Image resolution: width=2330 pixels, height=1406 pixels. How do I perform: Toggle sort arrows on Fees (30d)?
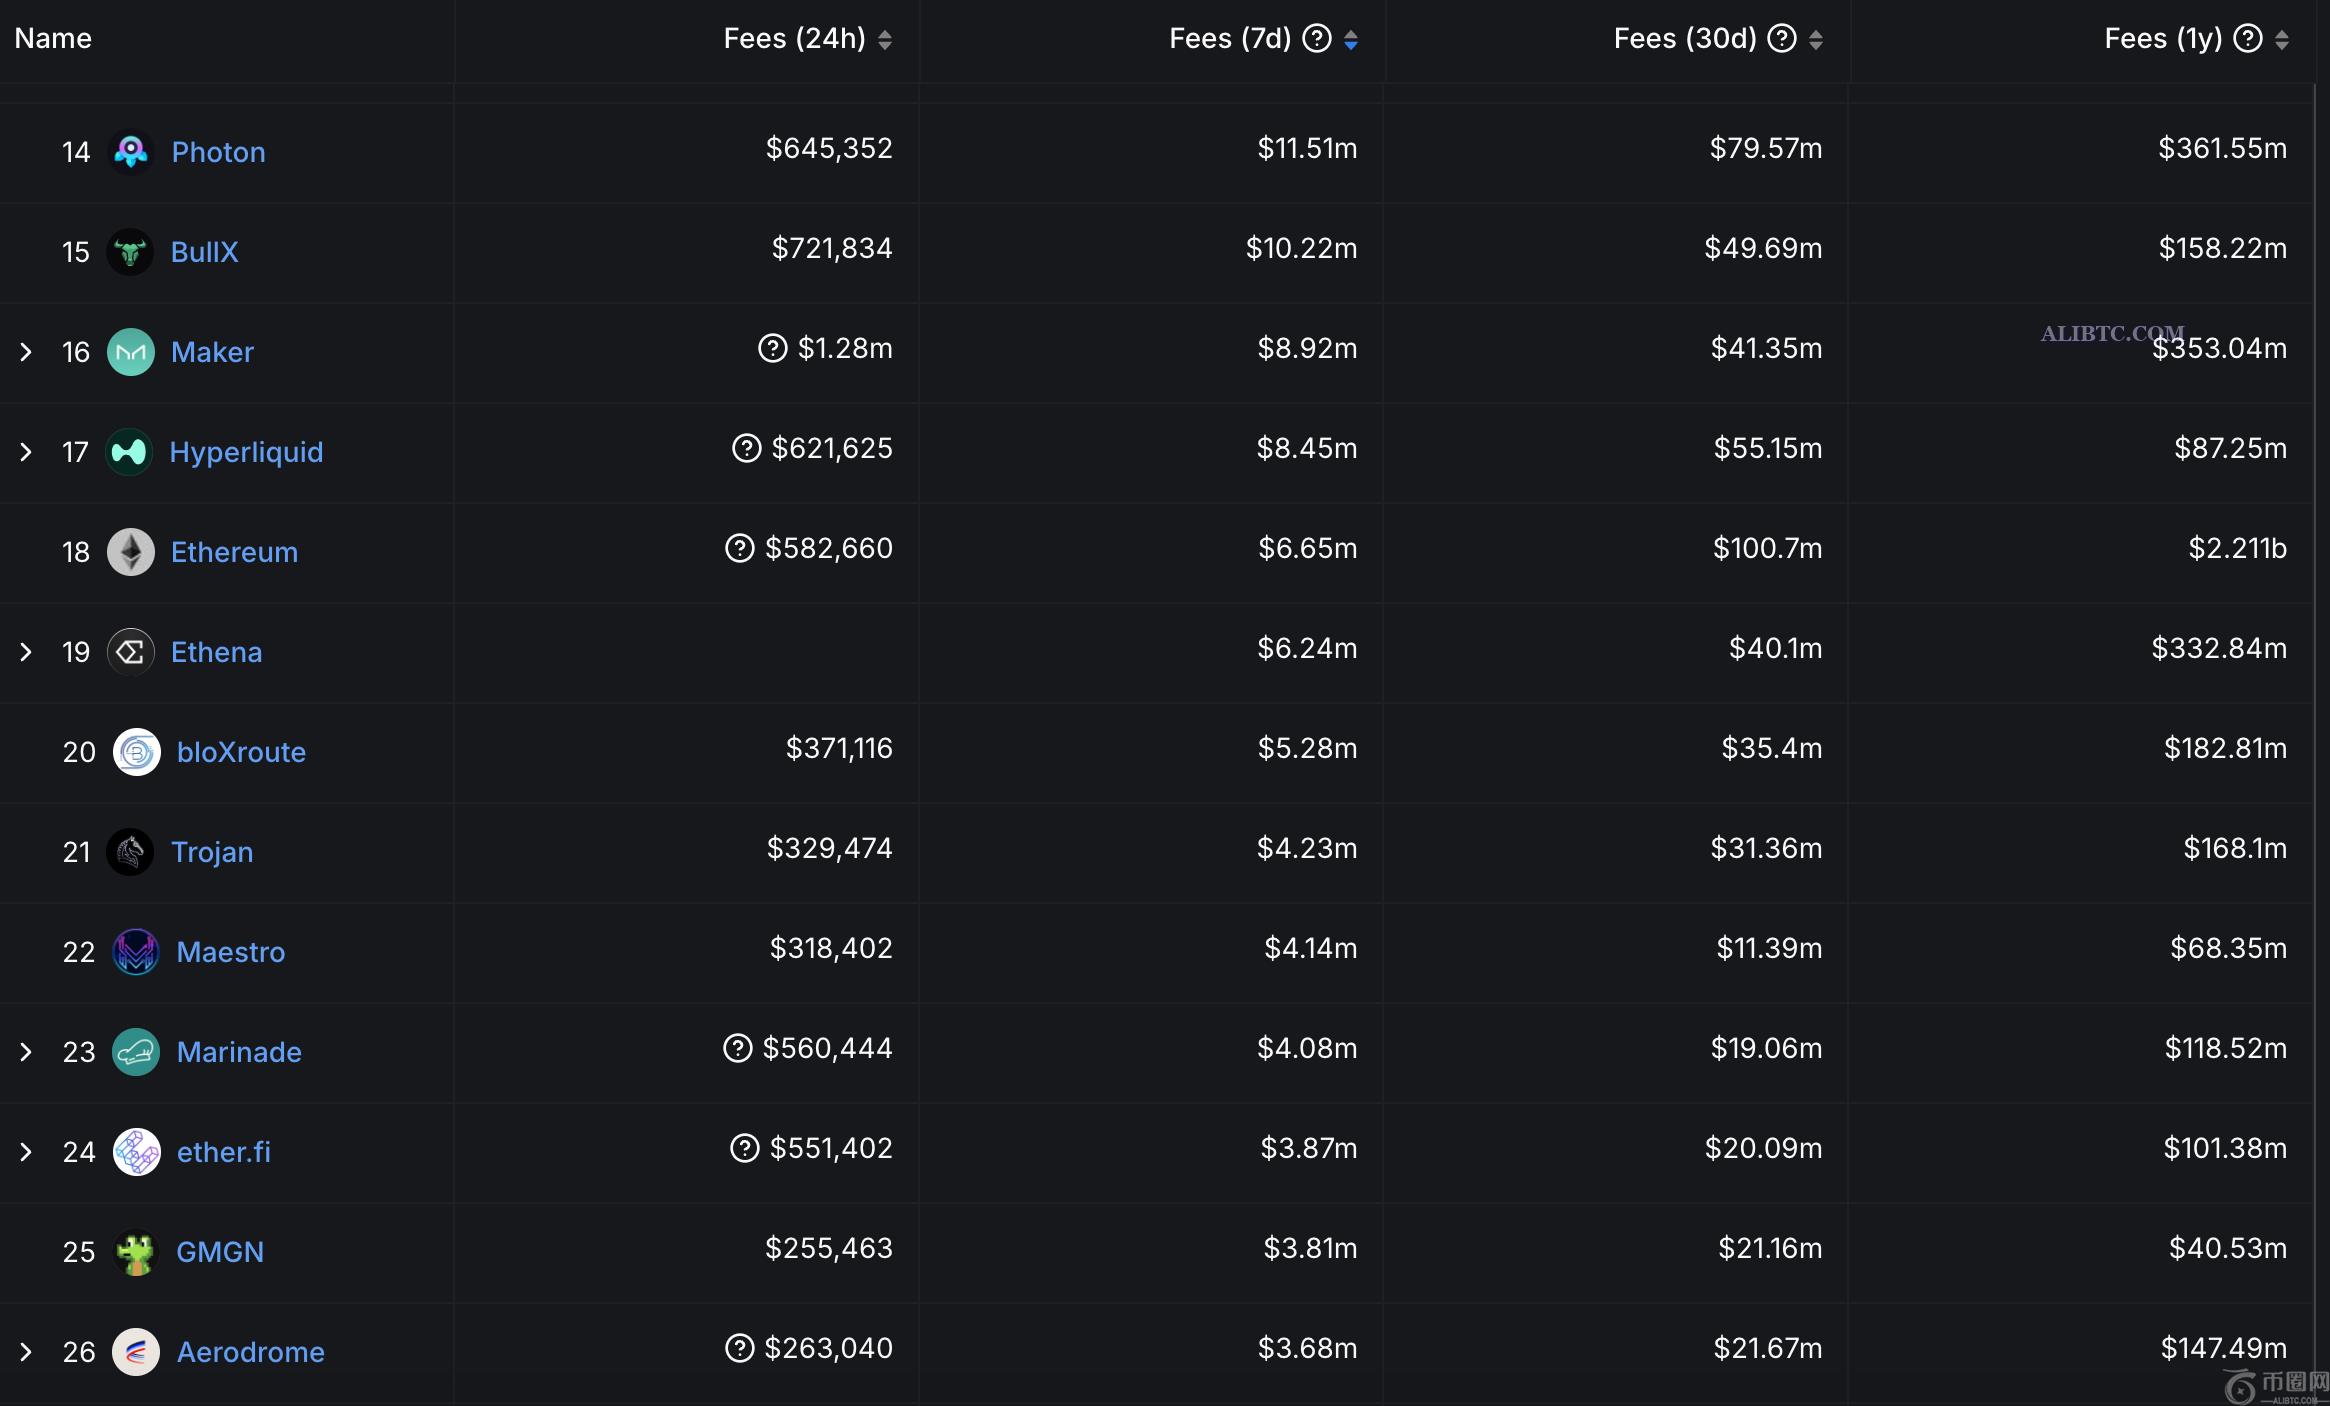click(x=1816, y=40)
